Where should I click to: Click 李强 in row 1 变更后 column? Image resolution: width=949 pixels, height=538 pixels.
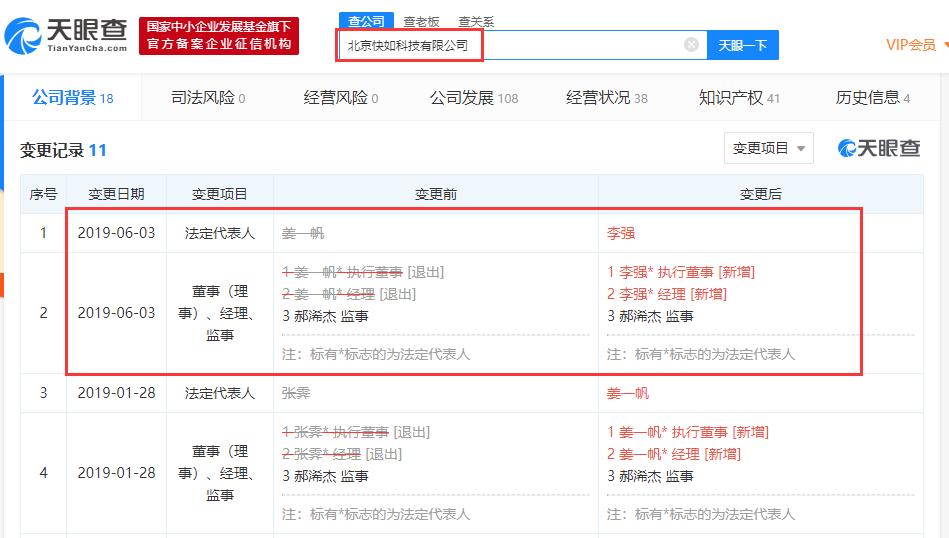click(x=621, y=233)
